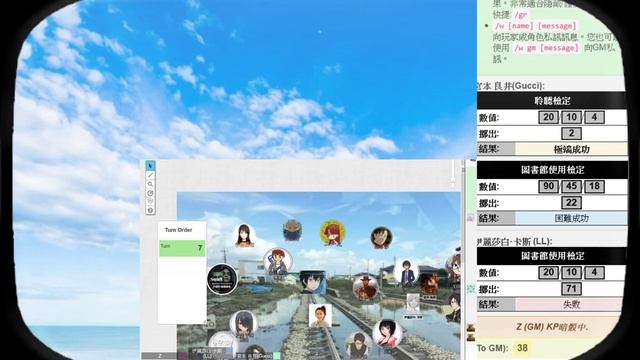Click the /gr shortcut in chat help
This screenshot has width=640, height=360.
pos(522,15)
